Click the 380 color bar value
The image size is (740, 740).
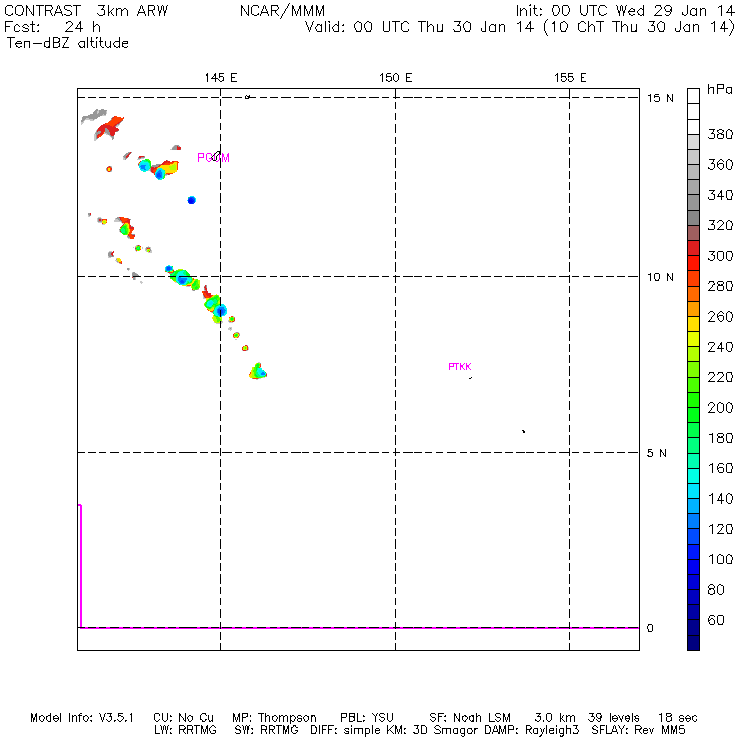(x=720, y=135)
